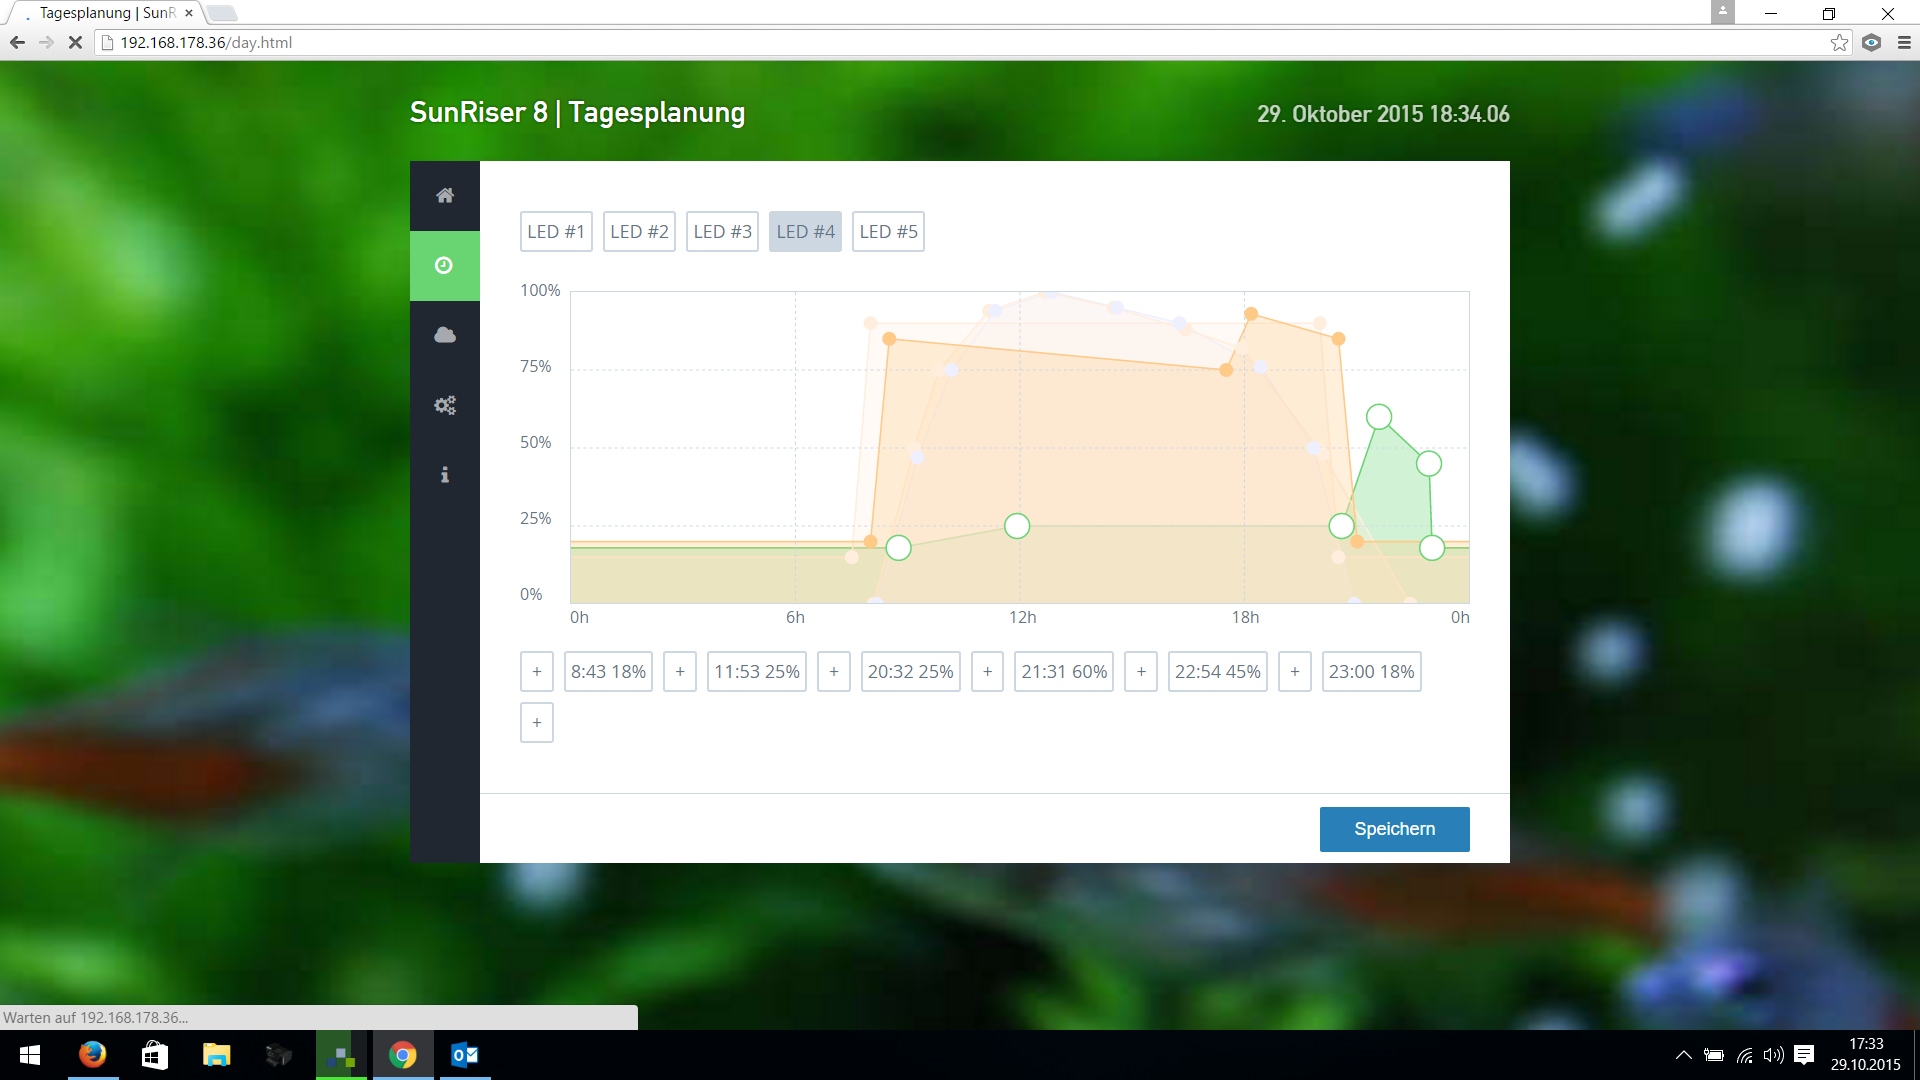Image resolution: width=1920 pixels, height=1080 pixels.
Task: Select the LED #4 channel tab
Action: pyautogui.click(x=805, y=232)
